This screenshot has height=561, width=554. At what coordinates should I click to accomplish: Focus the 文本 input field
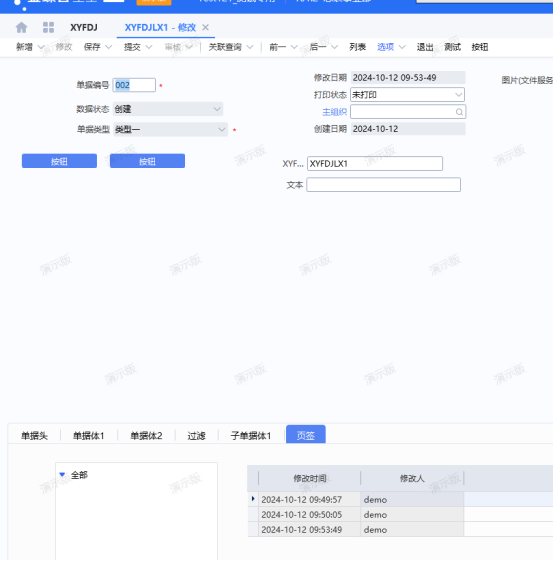384,185
